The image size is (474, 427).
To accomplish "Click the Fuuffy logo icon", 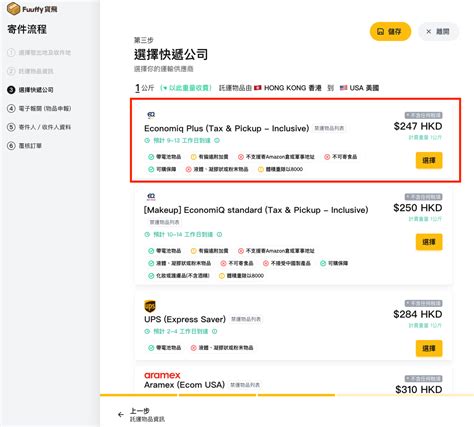I will point(13,9).
